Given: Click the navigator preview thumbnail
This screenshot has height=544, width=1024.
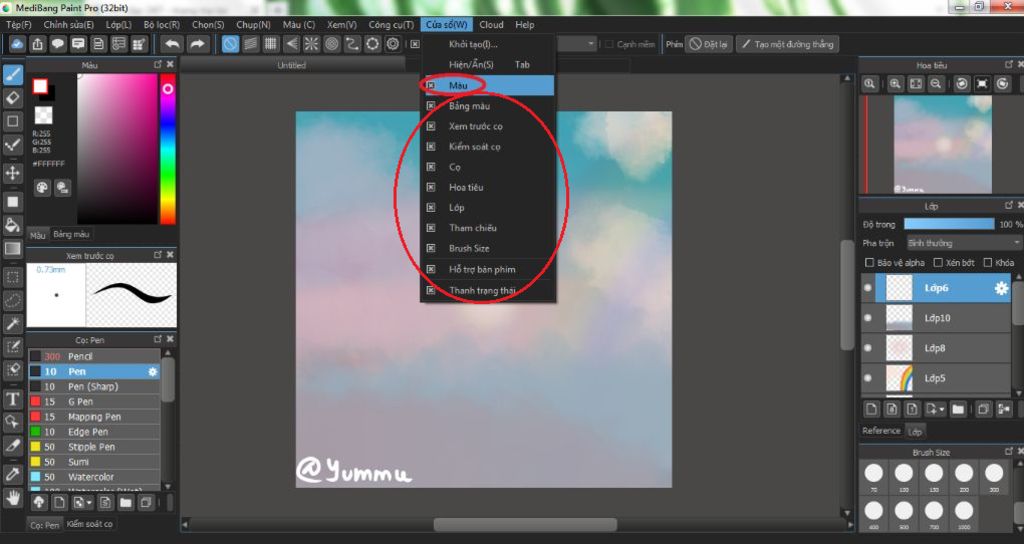Looking at the screenshot, I should [942, 144].
